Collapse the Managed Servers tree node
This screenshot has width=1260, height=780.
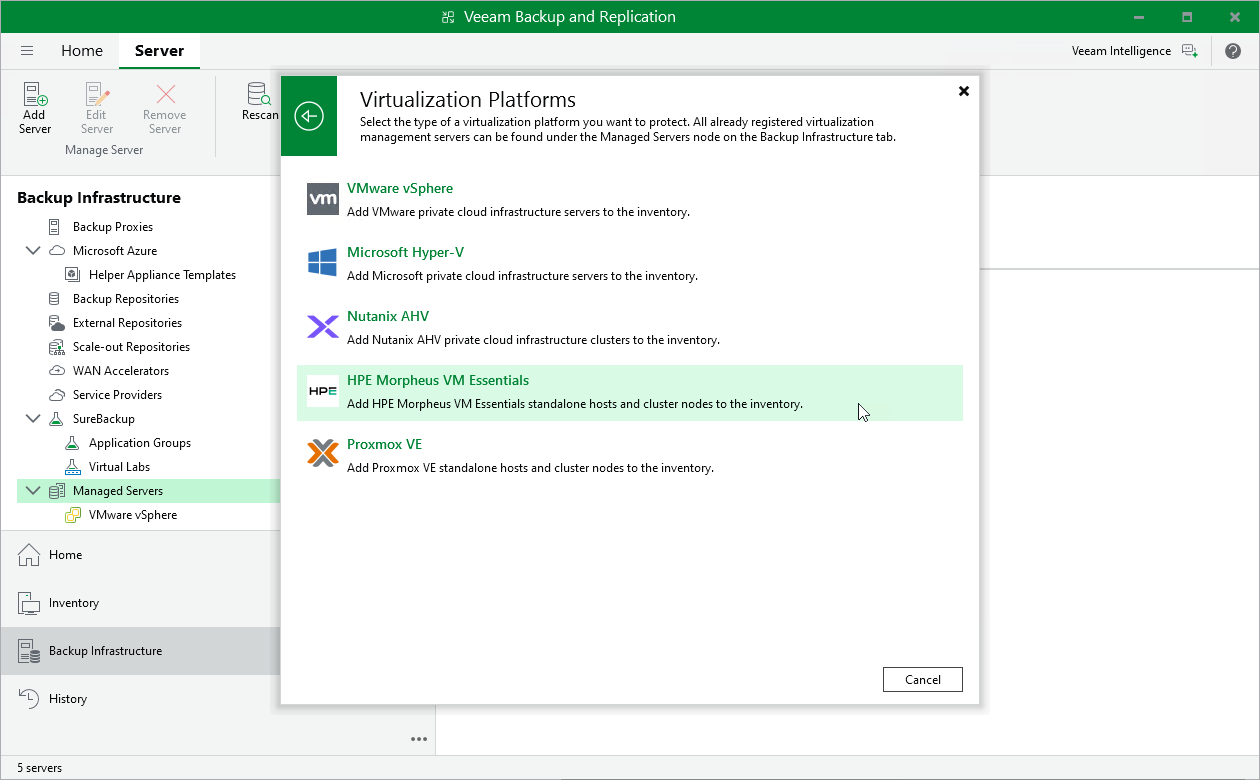click(x=33, y=491)
